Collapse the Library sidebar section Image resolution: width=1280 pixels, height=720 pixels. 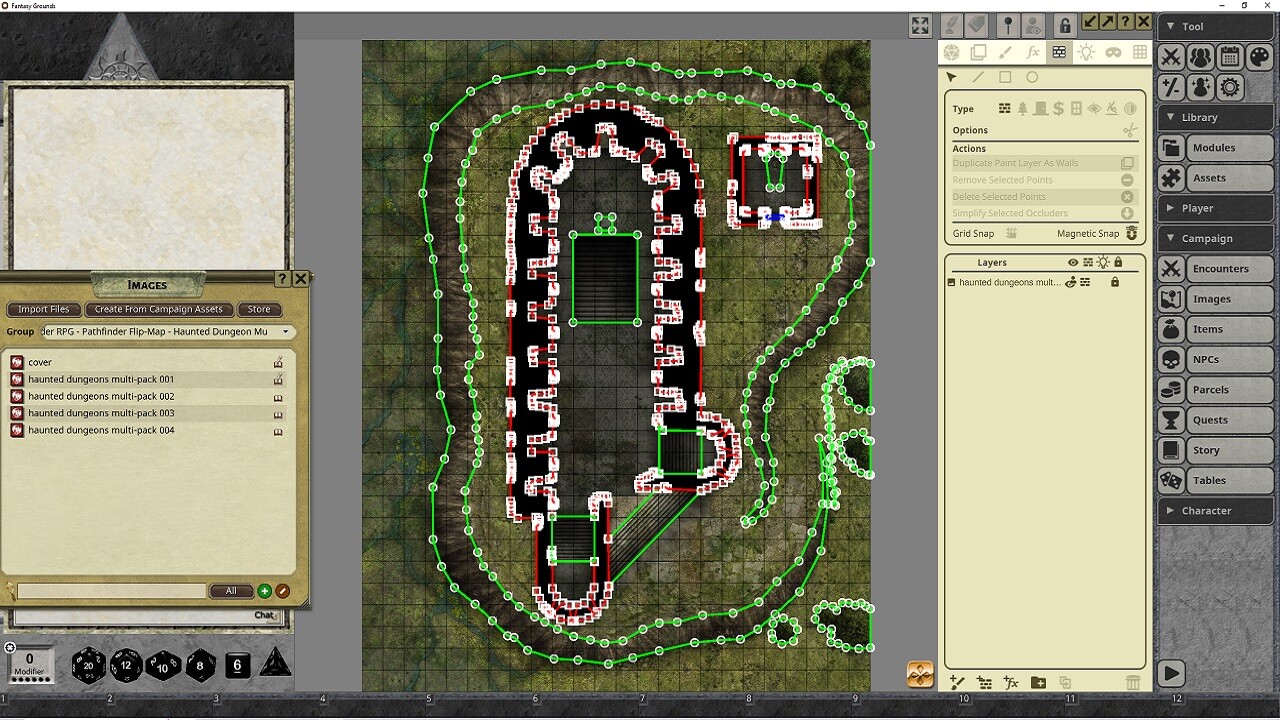pyautogui.click(x=1216, y=117)
